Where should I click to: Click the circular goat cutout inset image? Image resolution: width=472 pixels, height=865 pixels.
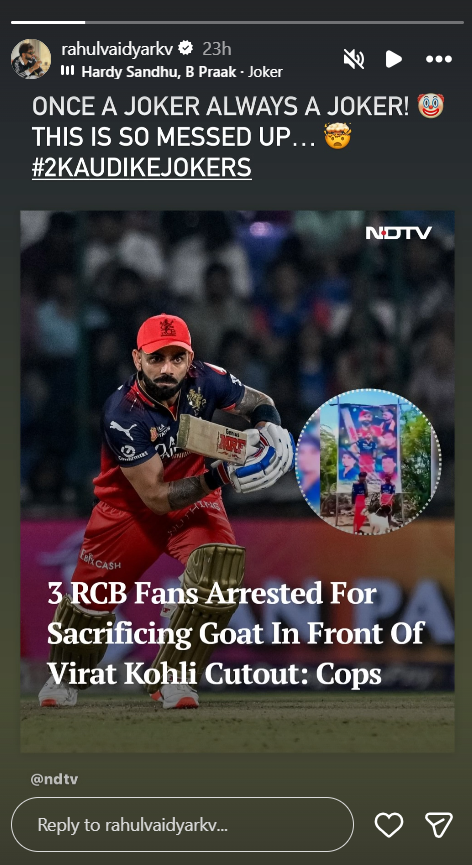click(368, 462)
